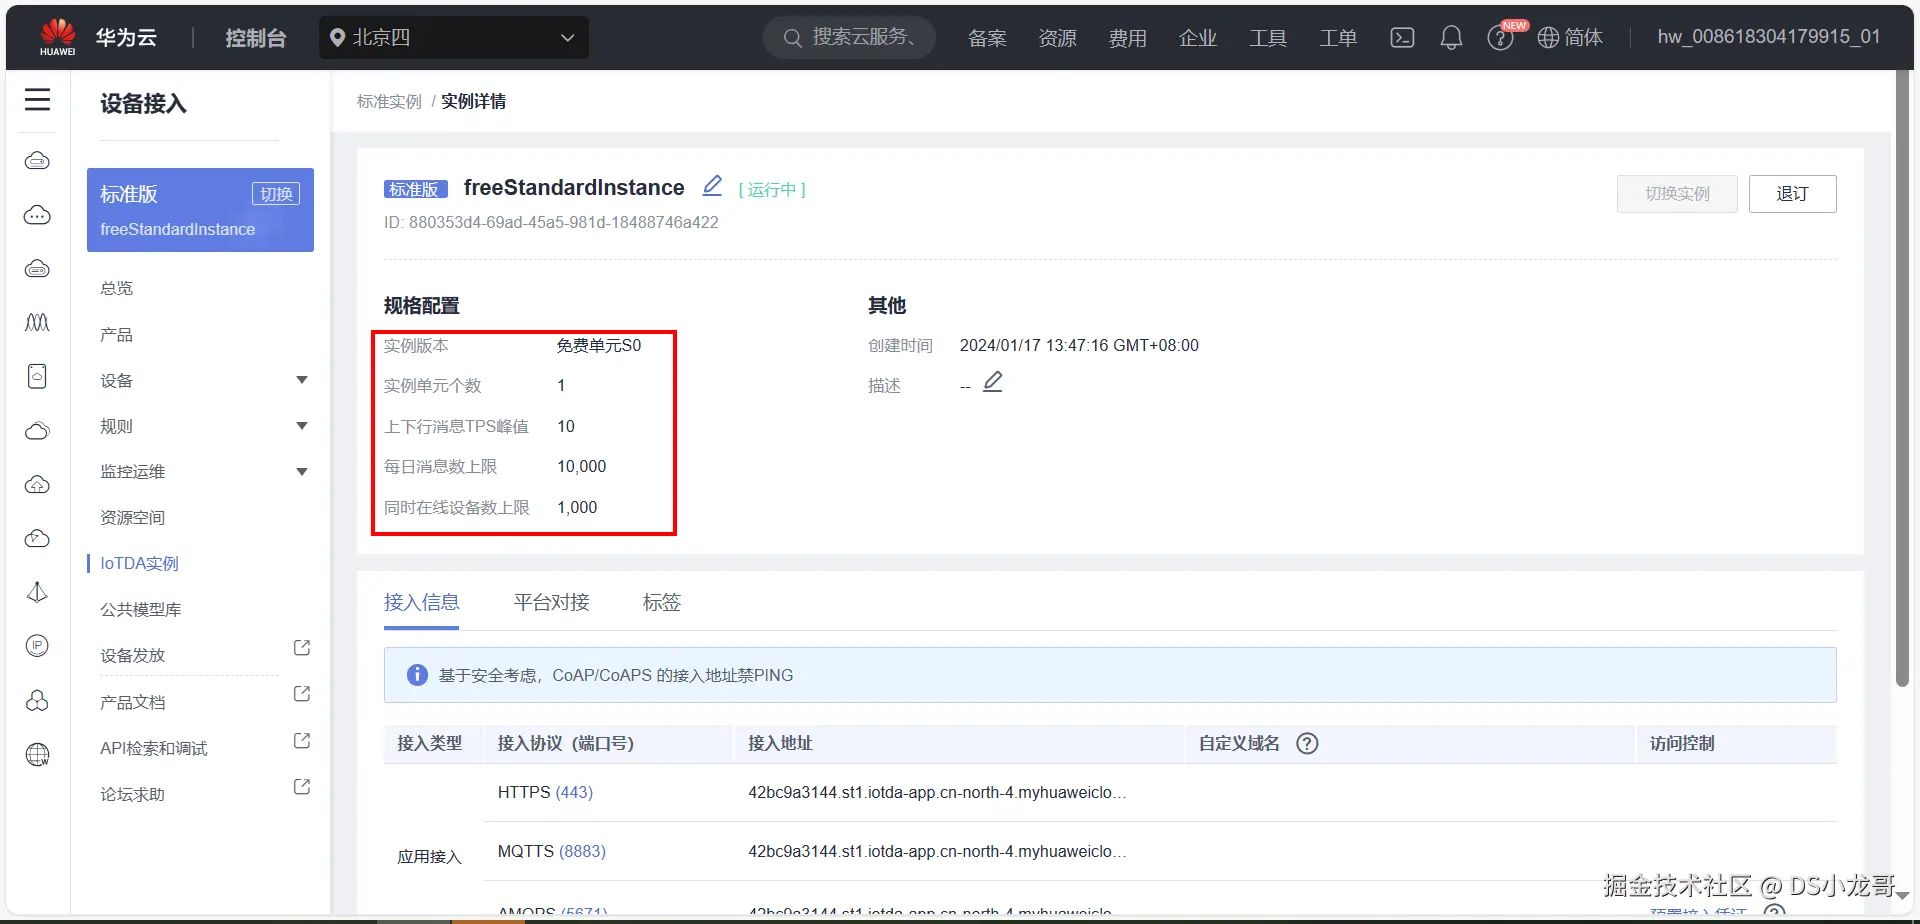Open 公共模型库 in the sidebar
1920x924 pixels.
tap(141, 610)
